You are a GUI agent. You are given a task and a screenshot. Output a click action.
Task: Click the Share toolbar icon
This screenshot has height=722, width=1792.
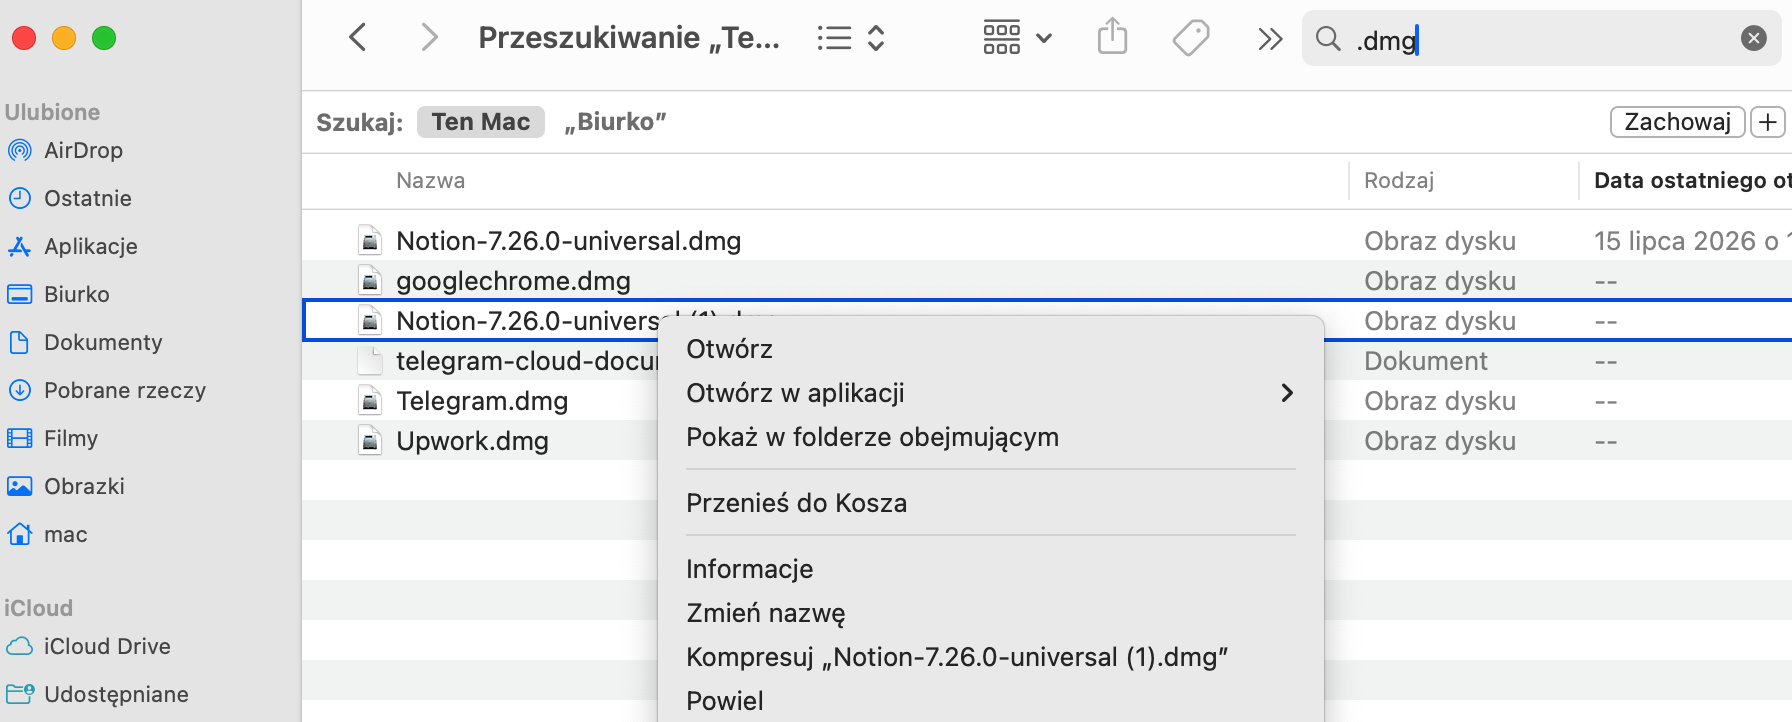click(1112, 38)
